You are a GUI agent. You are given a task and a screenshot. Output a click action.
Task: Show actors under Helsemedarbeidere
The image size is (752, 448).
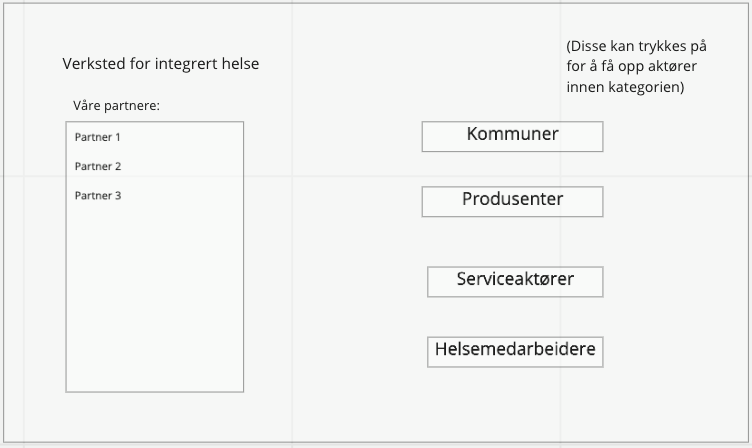pyautogui.click(x=515, y=351)
